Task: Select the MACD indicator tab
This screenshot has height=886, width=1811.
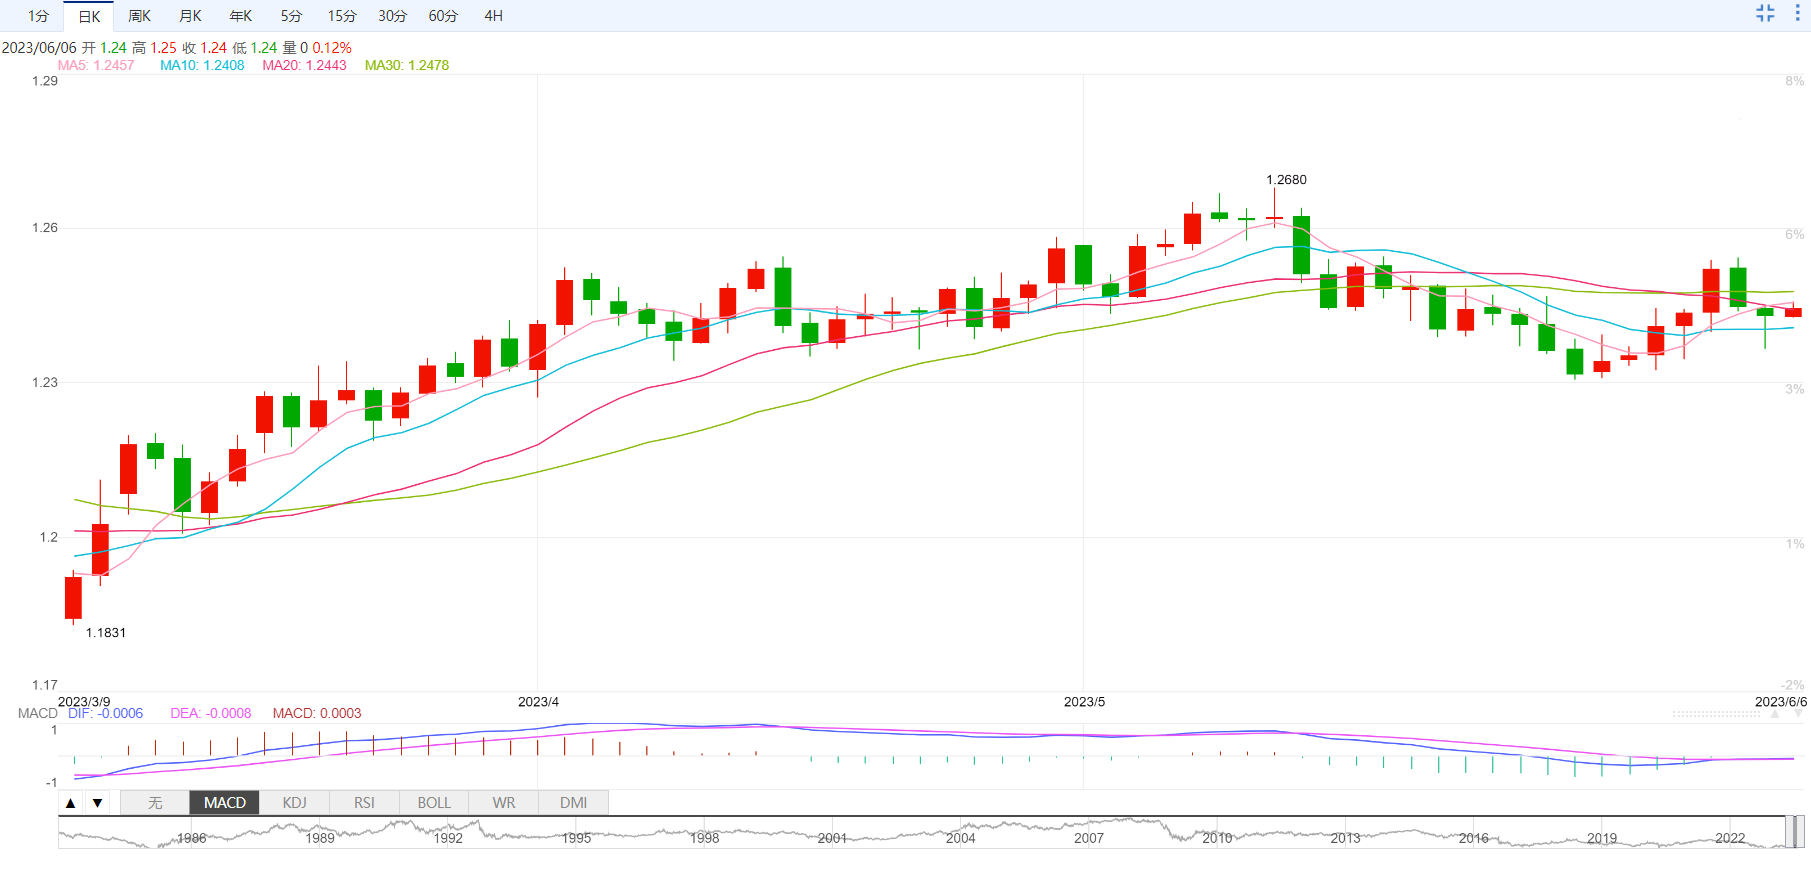Action: point(225,803)
